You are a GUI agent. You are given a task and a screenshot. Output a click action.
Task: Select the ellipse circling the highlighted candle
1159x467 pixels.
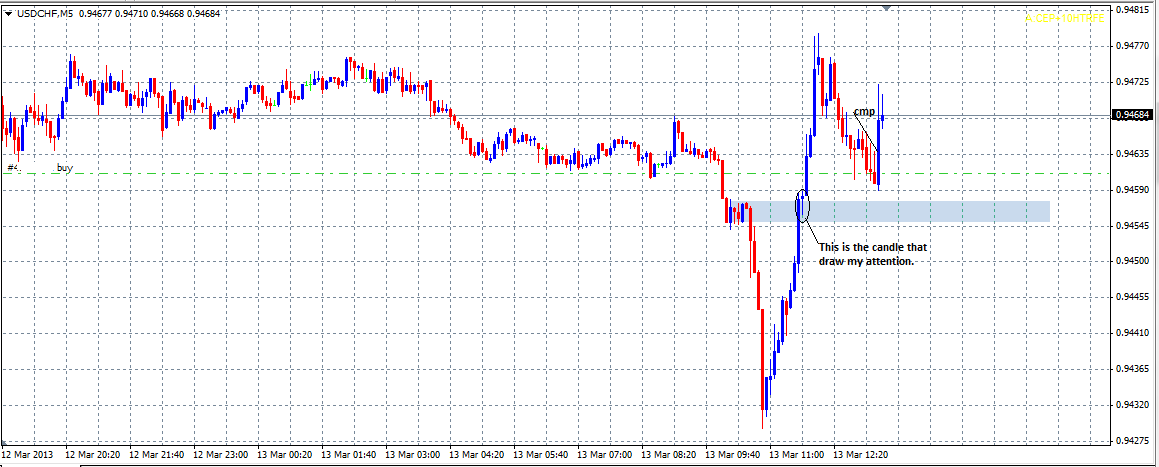point(802,204)
